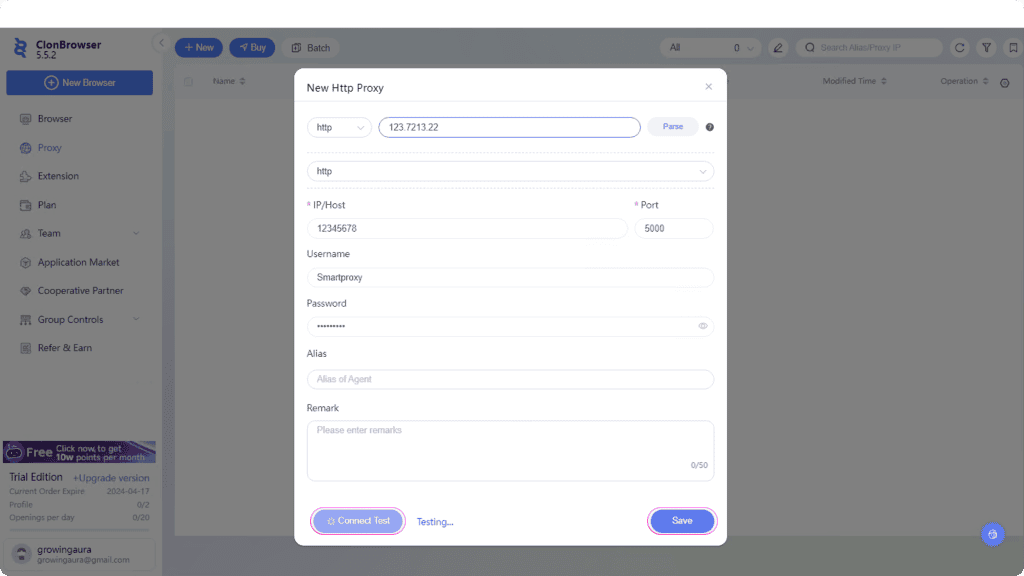
Task: Open the Extension sidebar item
Action: point(58,176)
